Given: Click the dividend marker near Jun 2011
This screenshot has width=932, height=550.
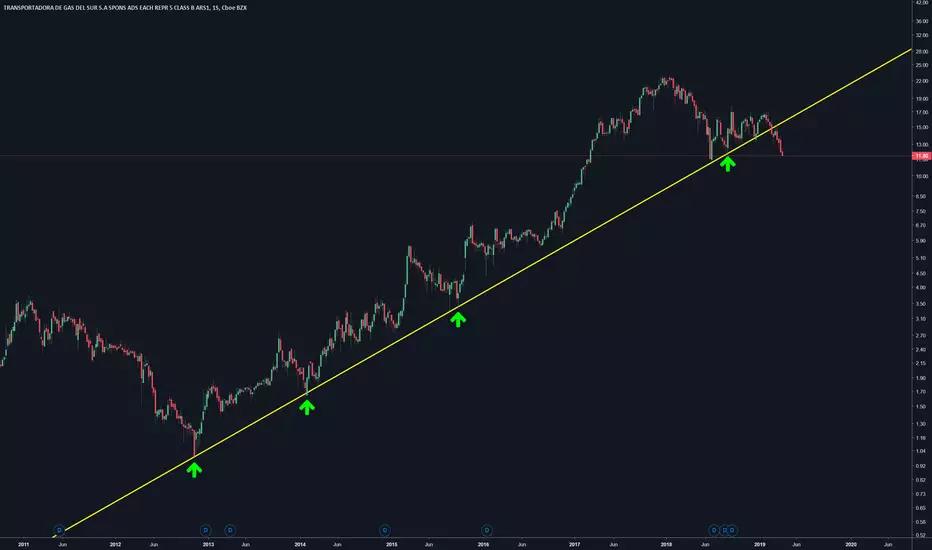Looking at the screenshot, I should pos(59,530).
